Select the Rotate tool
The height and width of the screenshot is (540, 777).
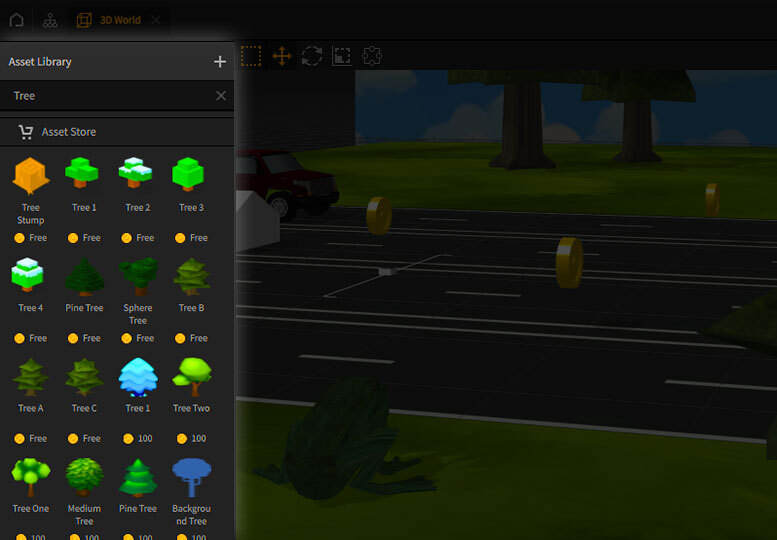[312, 57]
